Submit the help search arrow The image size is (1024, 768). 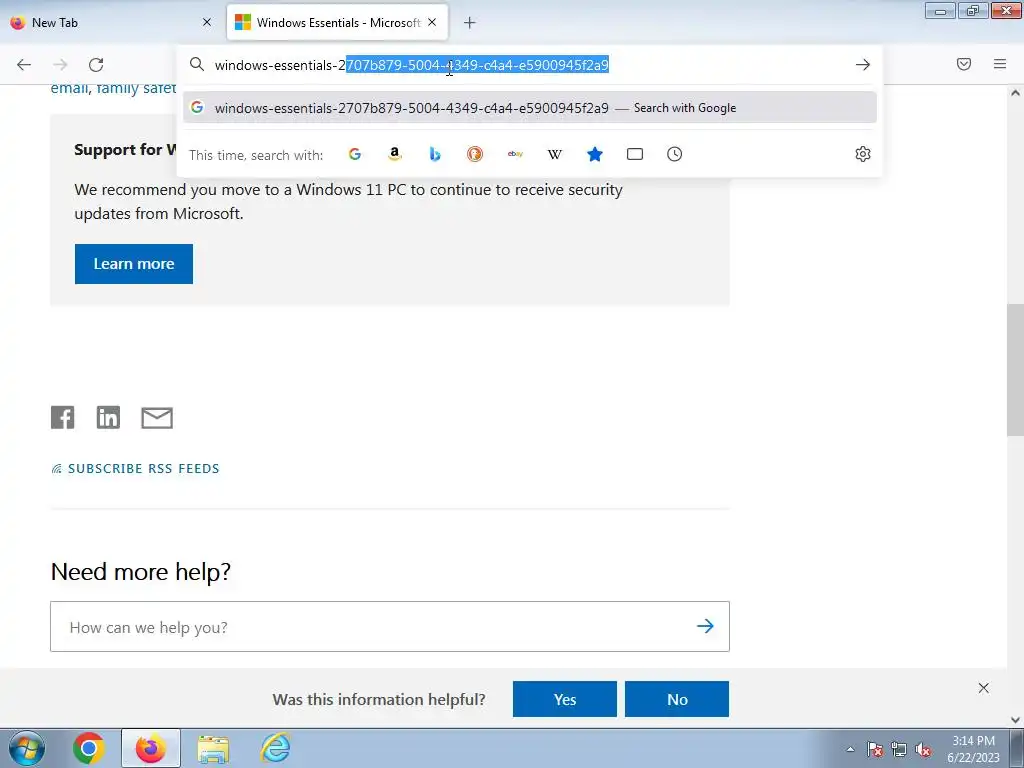(705, 626)
